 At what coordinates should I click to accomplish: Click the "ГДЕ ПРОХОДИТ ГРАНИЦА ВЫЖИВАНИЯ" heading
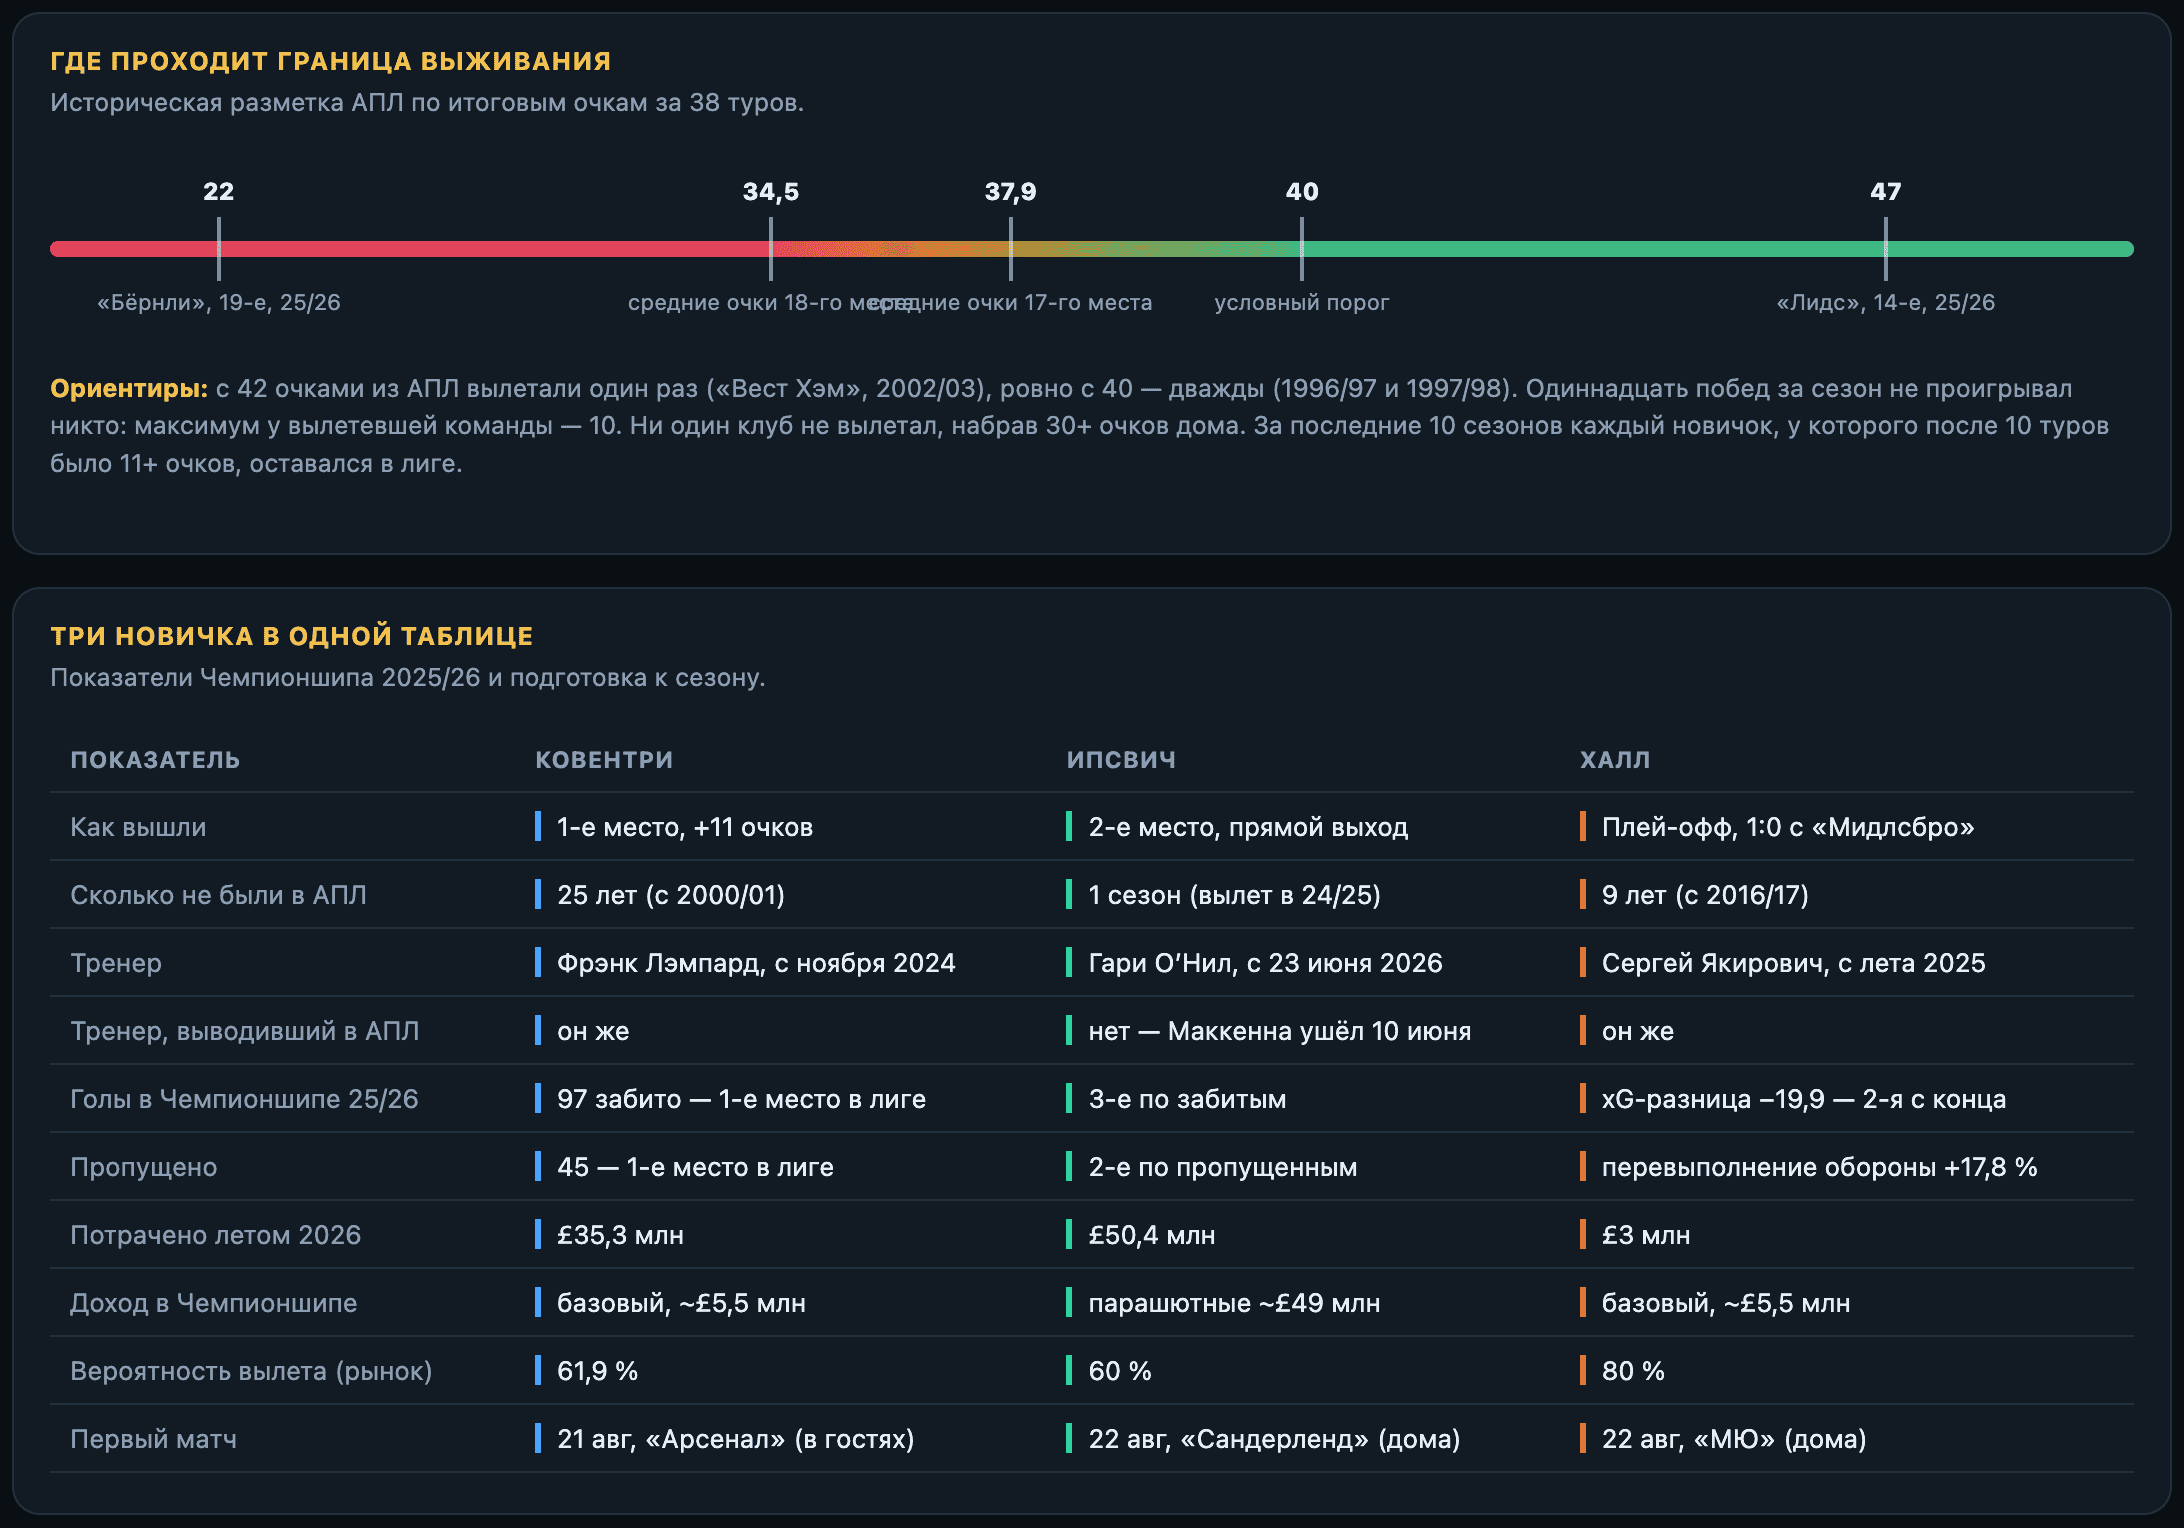coord(331,61)
